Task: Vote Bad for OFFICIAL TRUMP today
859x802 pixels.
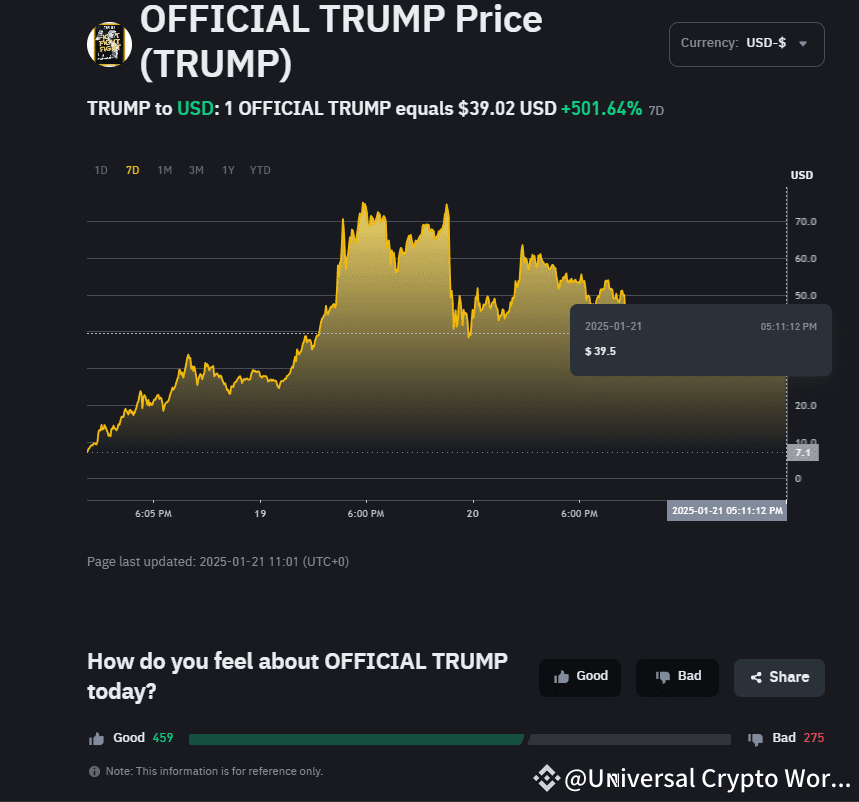Action: [677, 677]
